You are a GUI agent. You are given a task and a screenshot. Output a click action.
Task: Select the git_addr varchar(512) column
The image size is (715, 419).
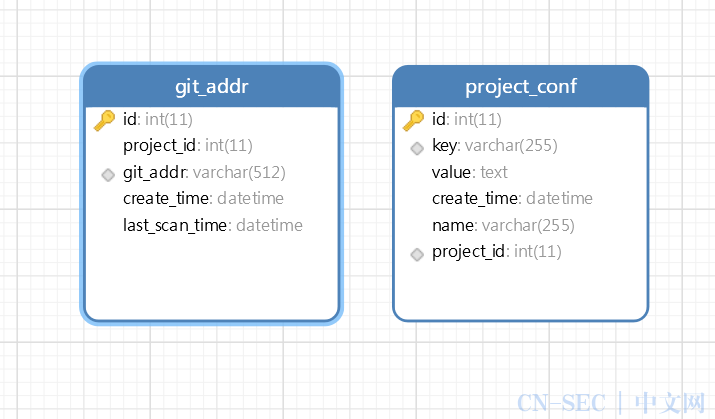pyautogui.click(x=204, y=172)
